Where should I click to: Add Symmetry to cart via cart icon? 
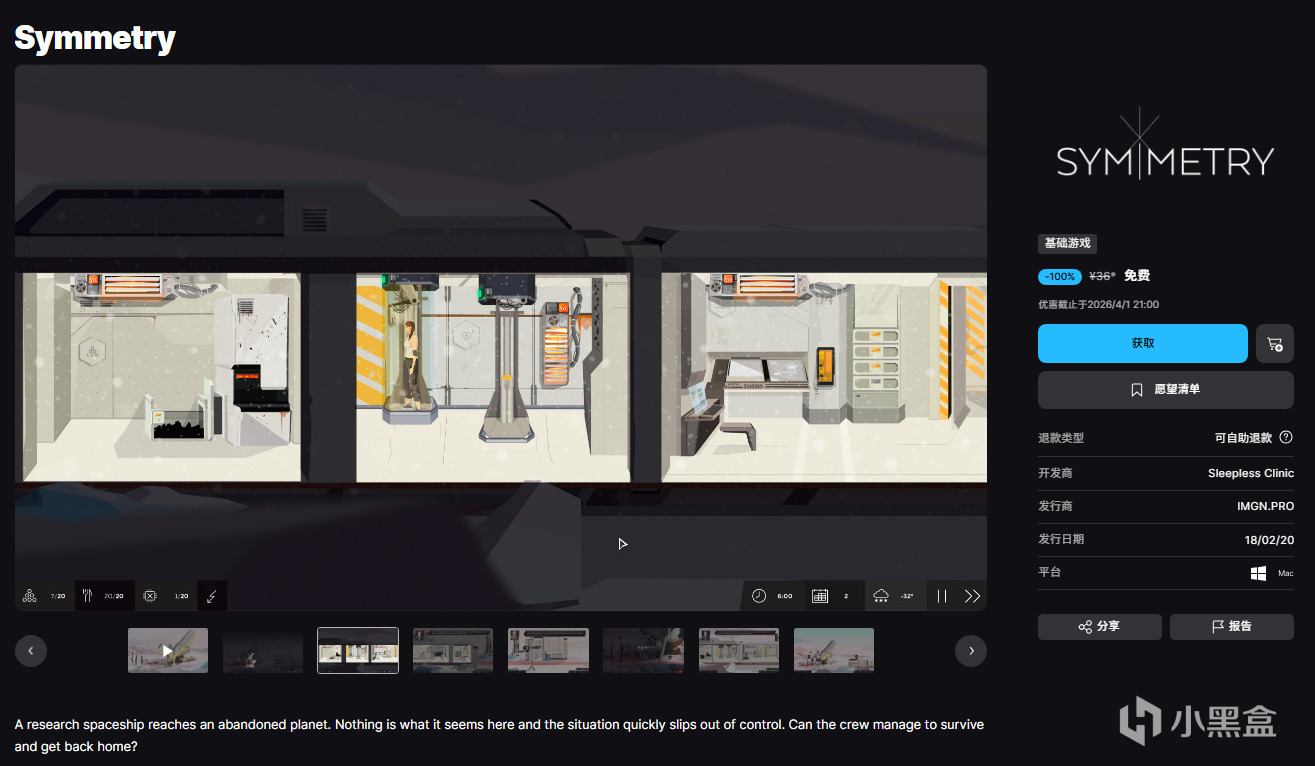tap(1275, 343)
